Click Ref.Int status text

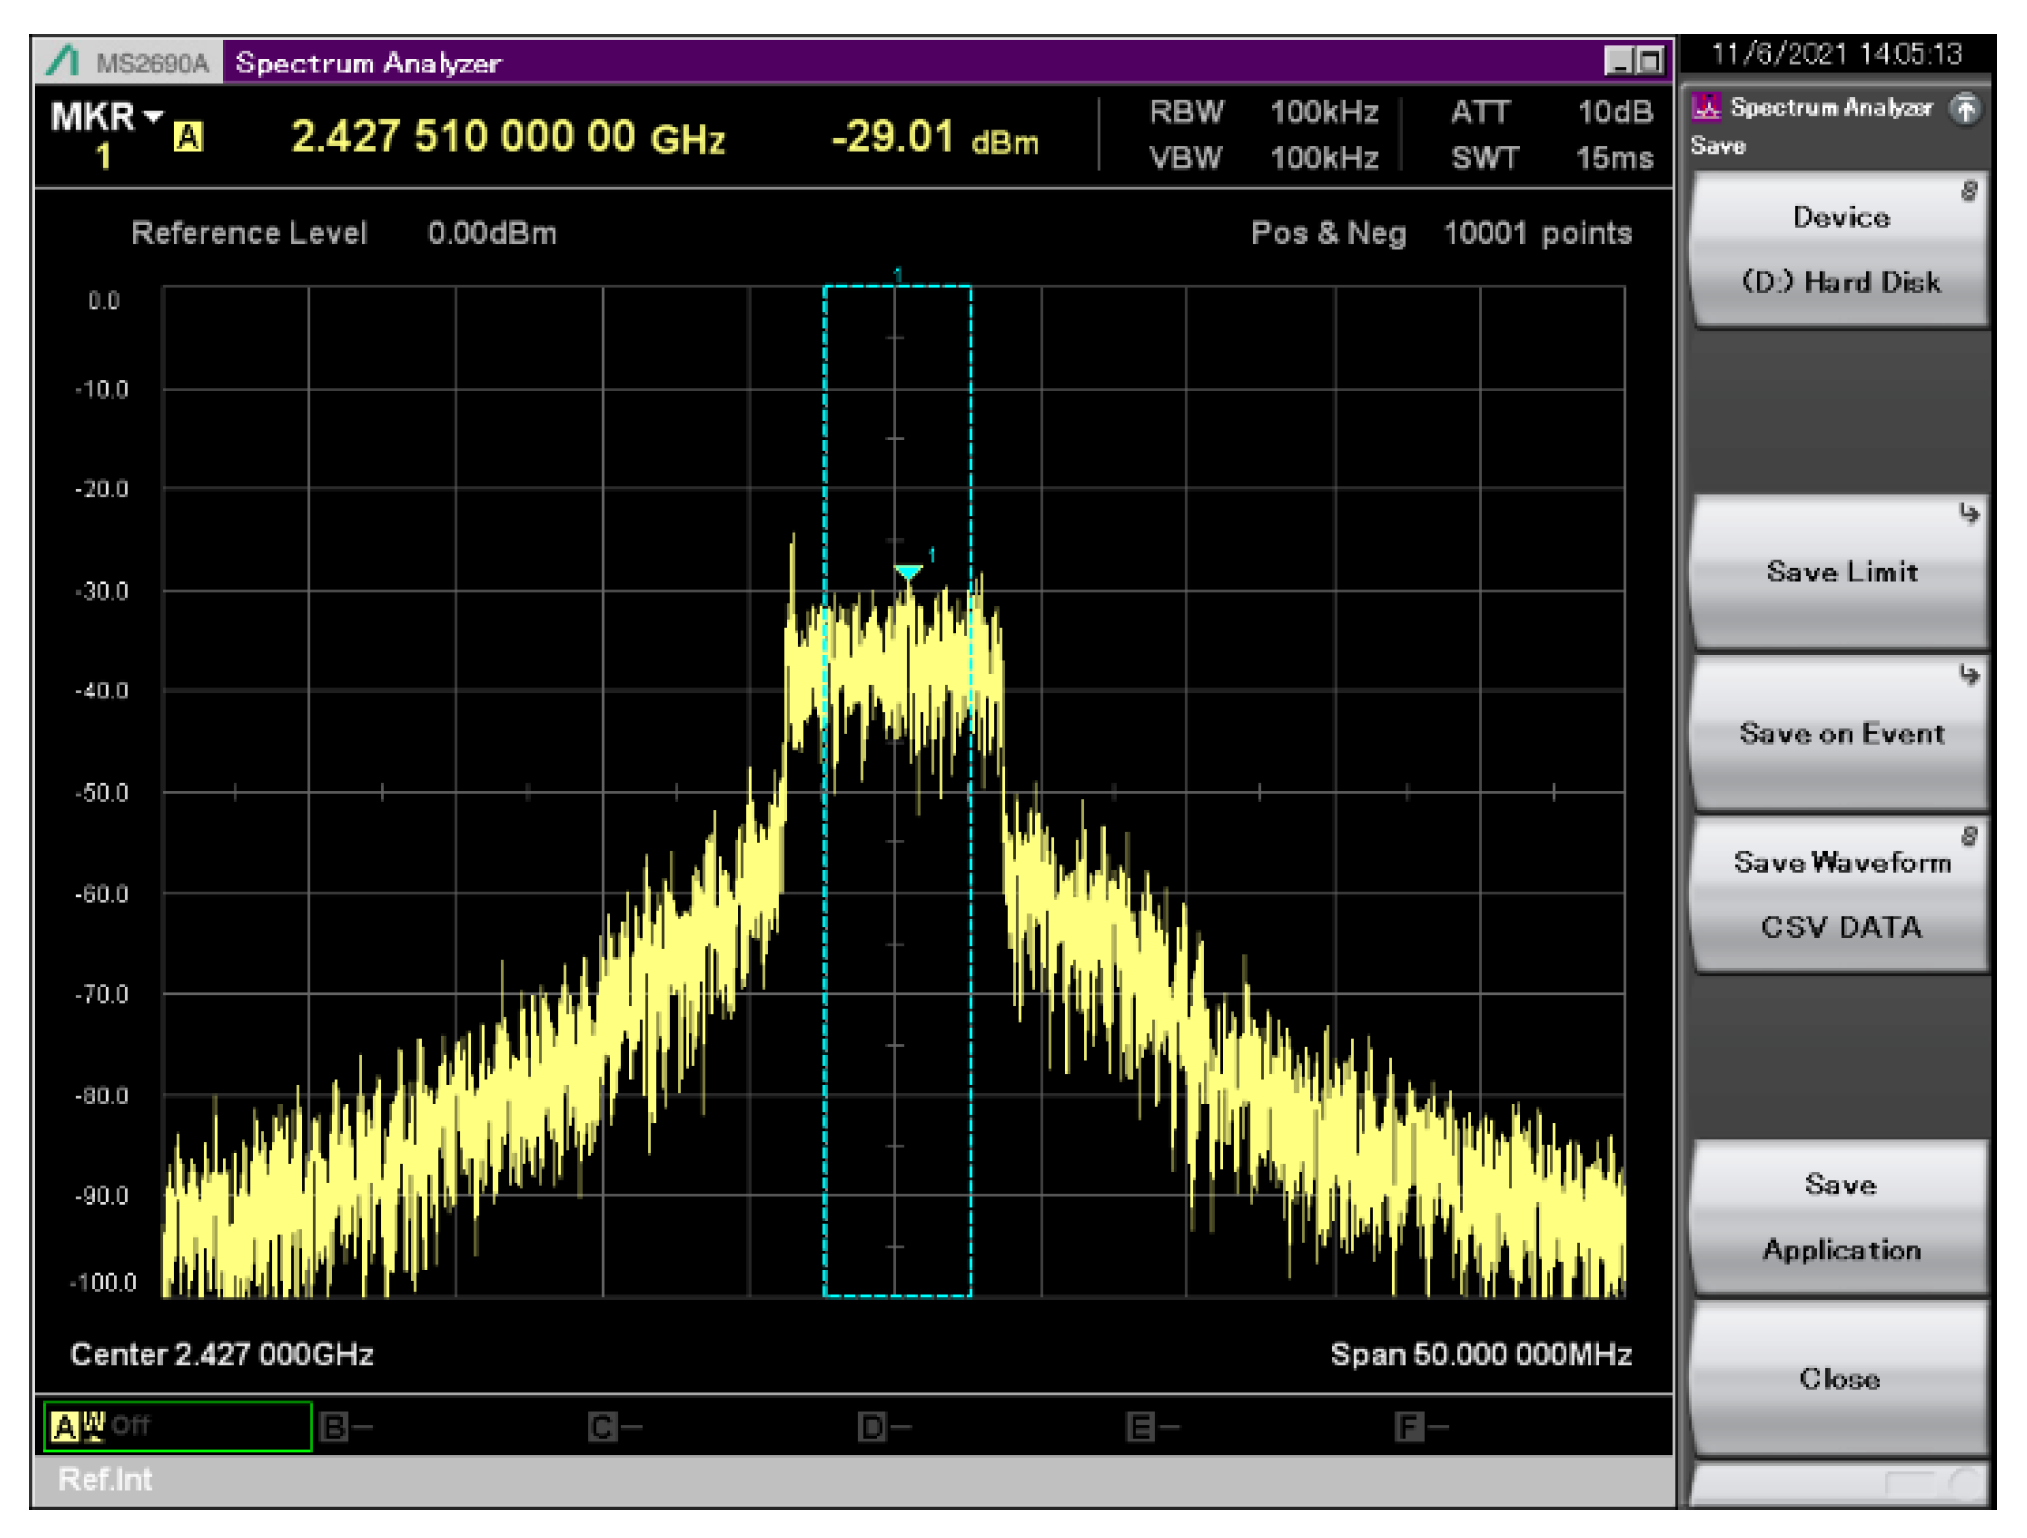pos(105,1480)
